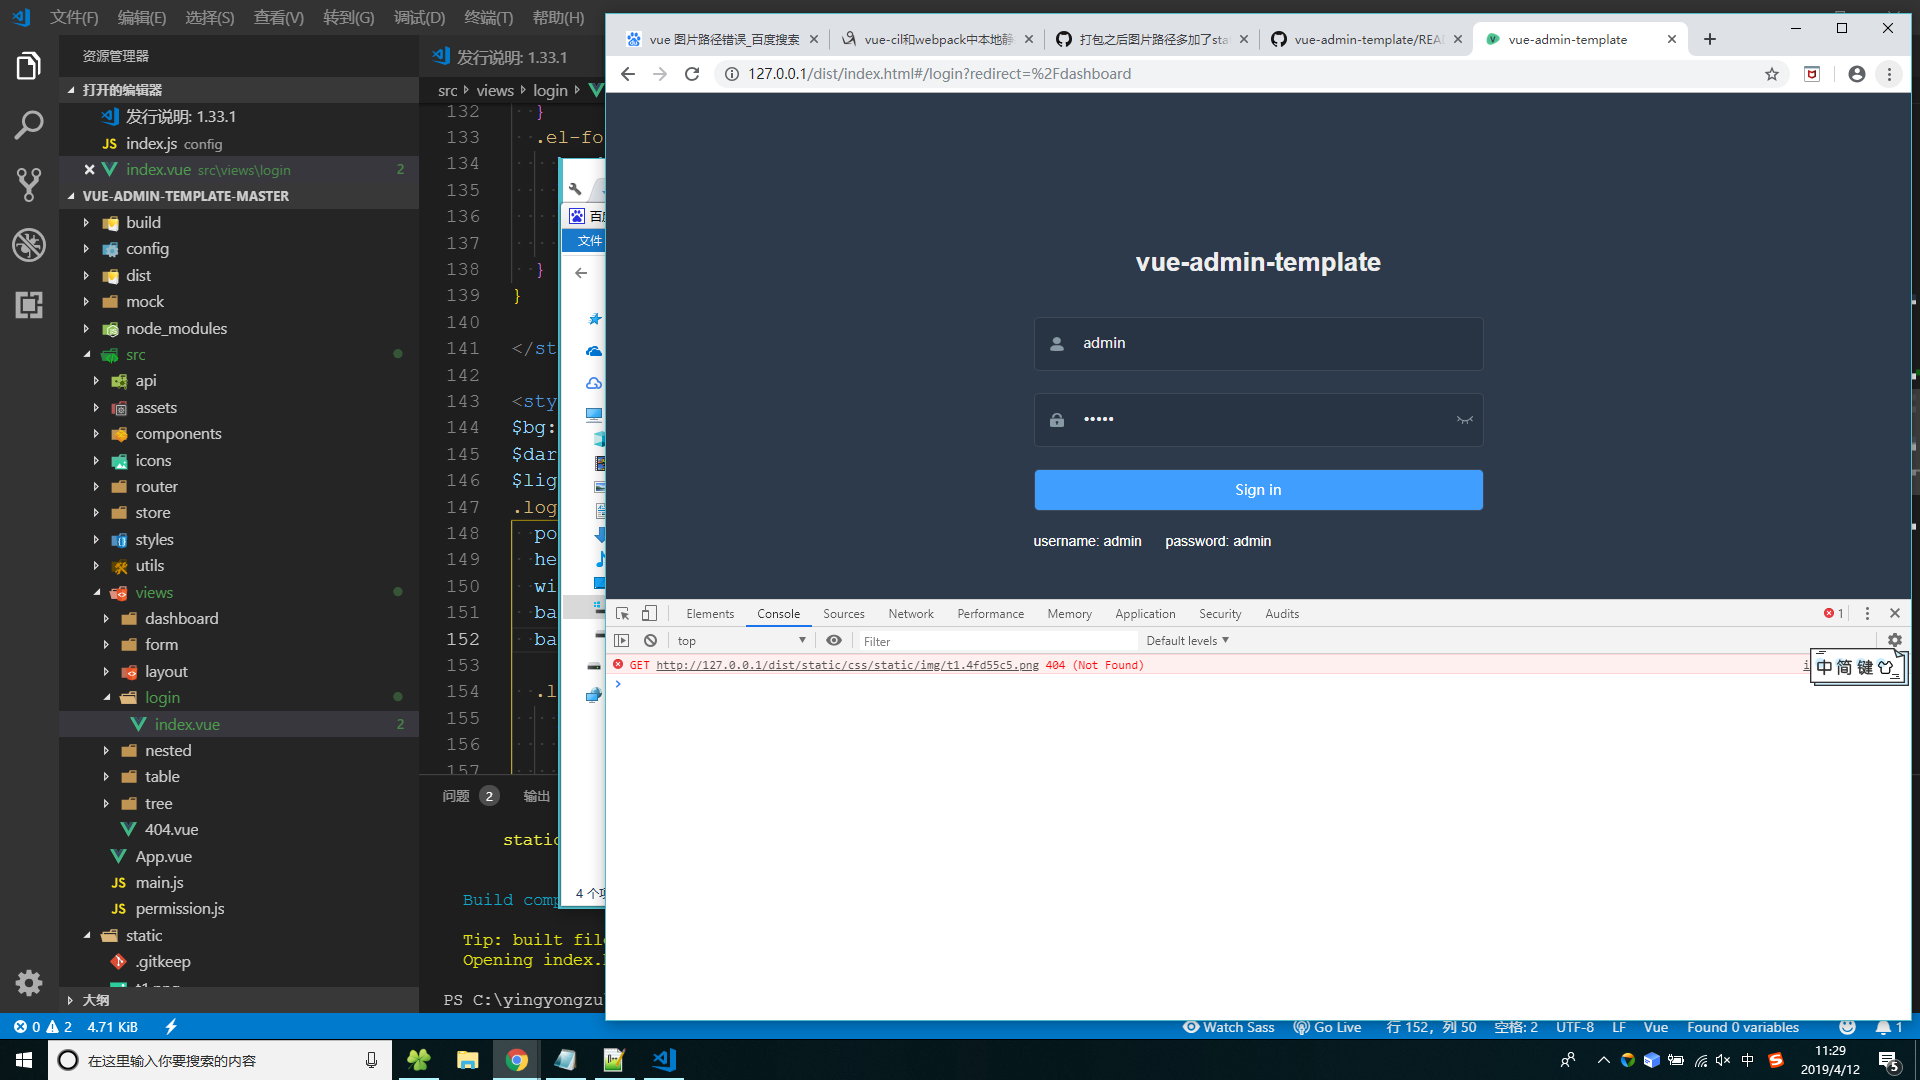The image size is (1920, 1080).
Task: Clear the DevTools console
Action: [x=651, y=641]
